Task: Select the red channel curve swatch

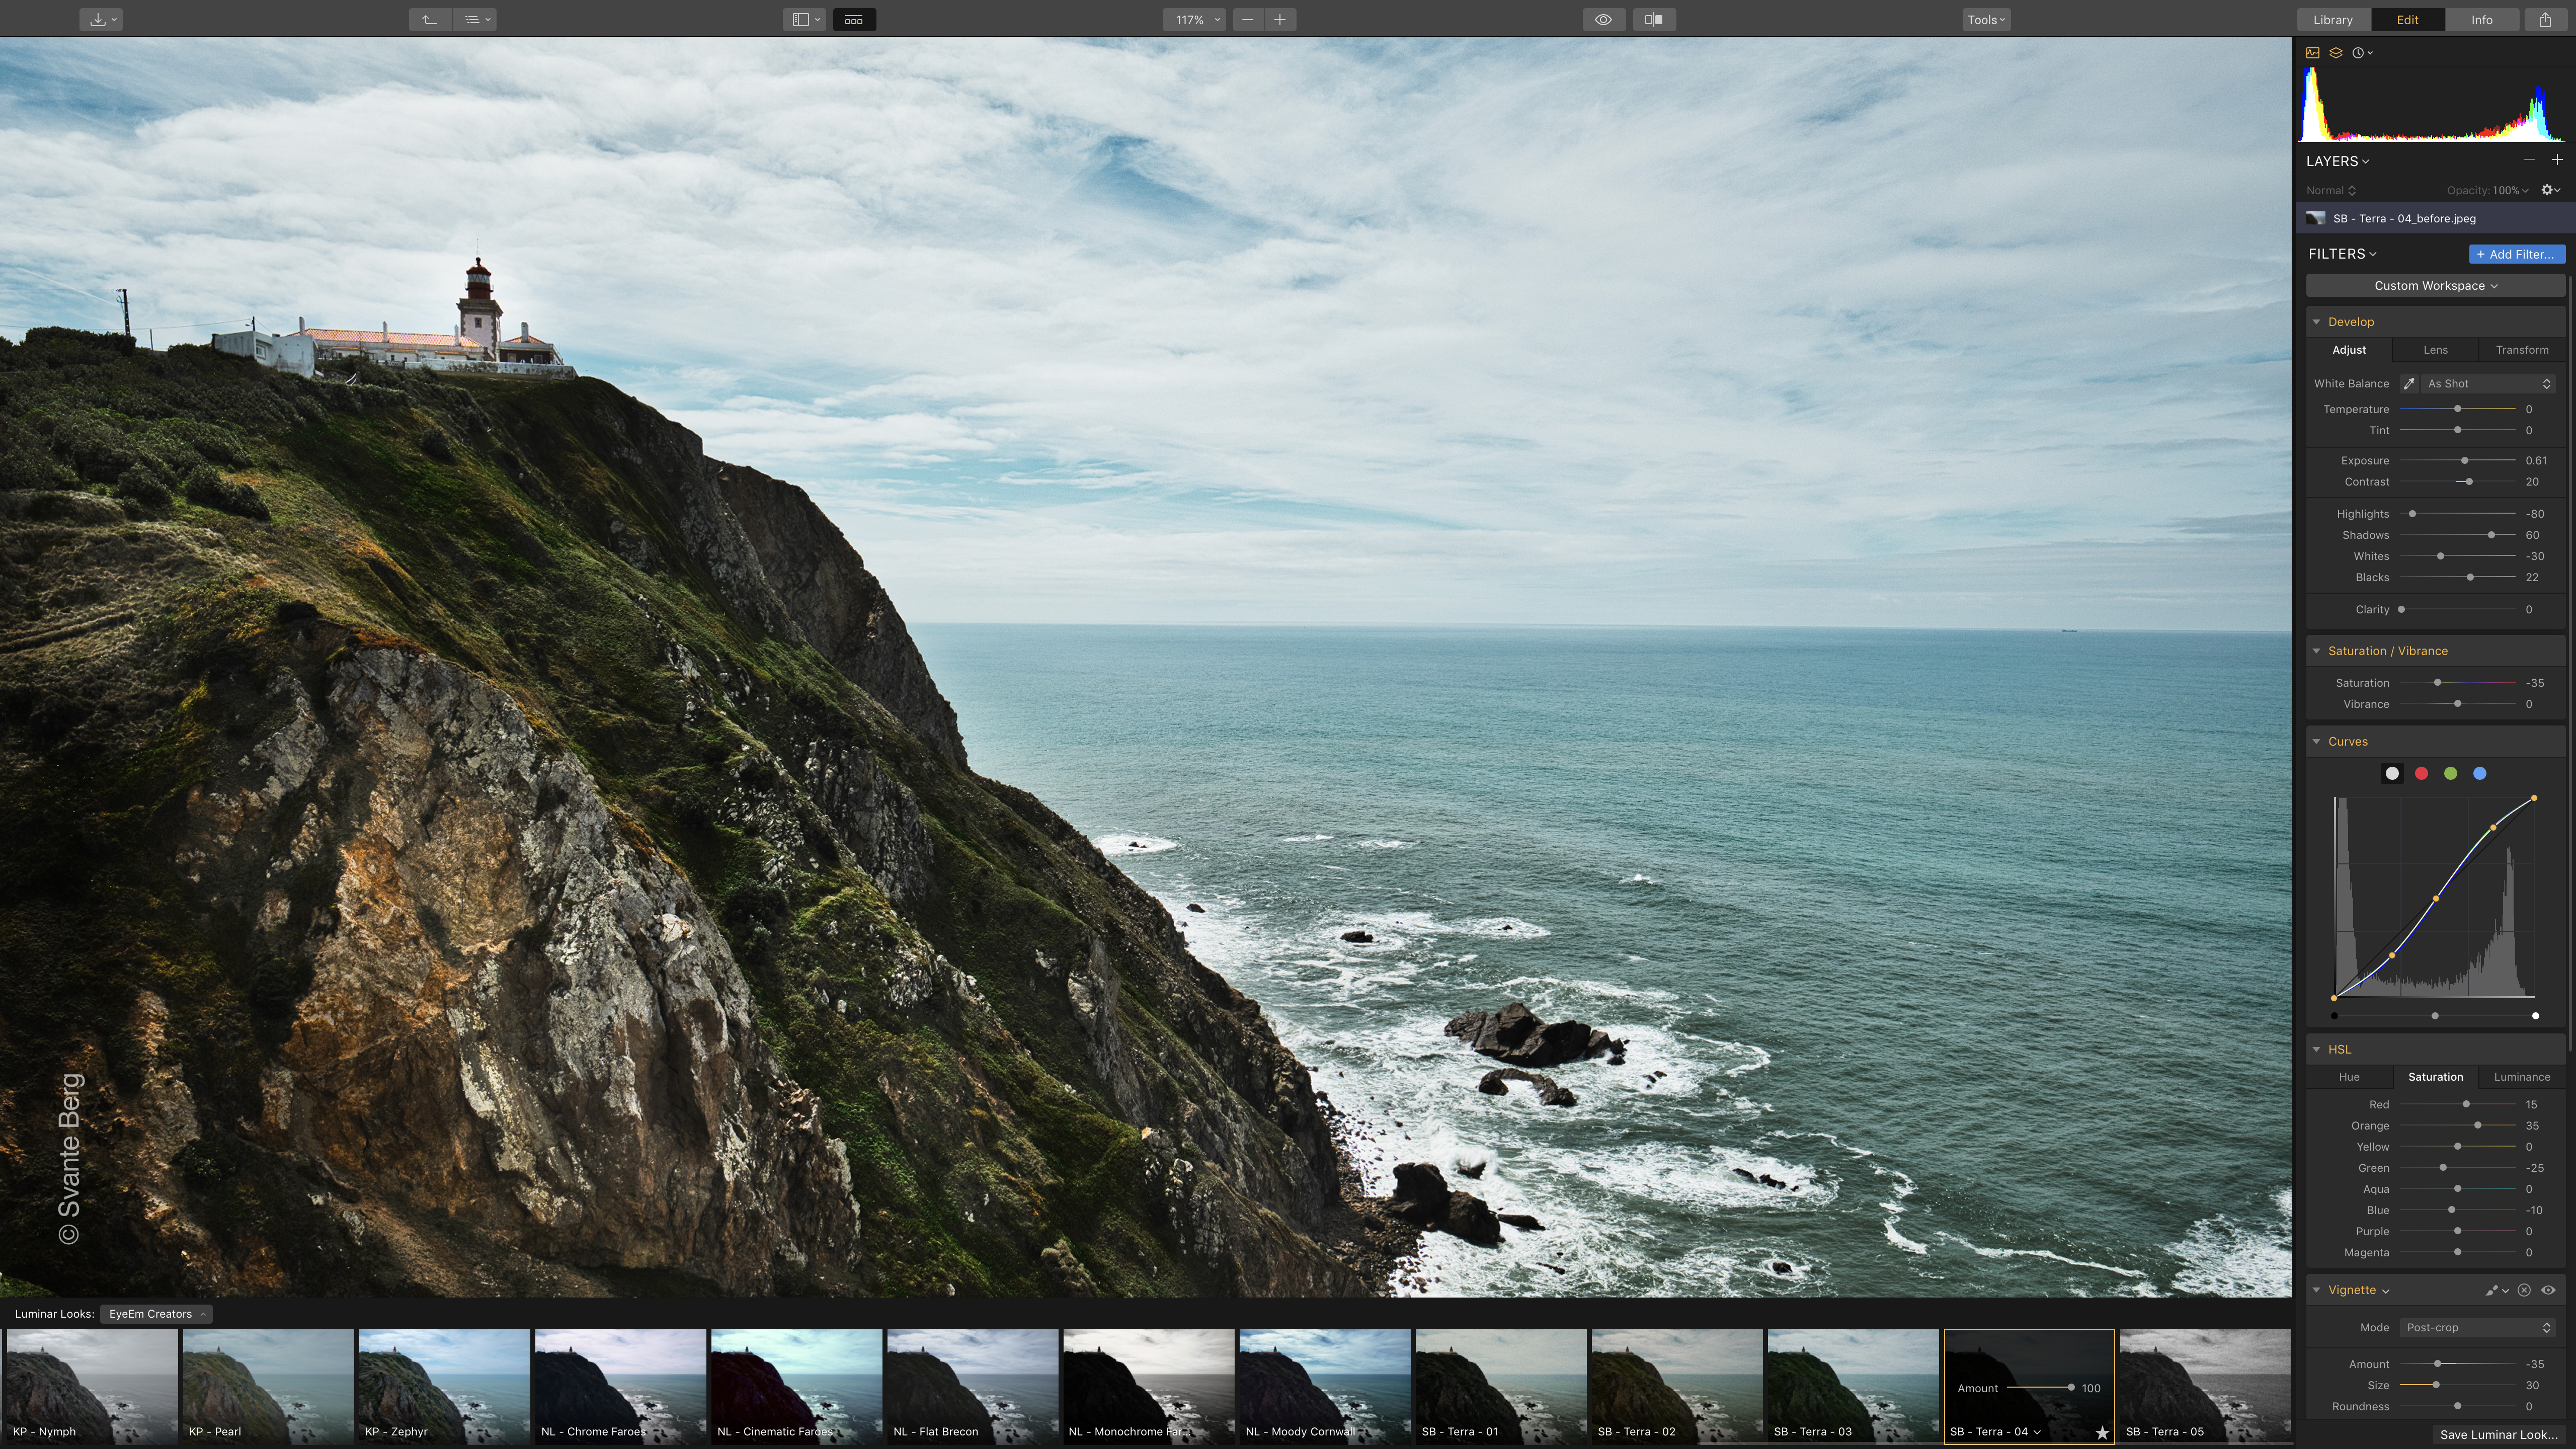Action: (x=2421, y=774)
